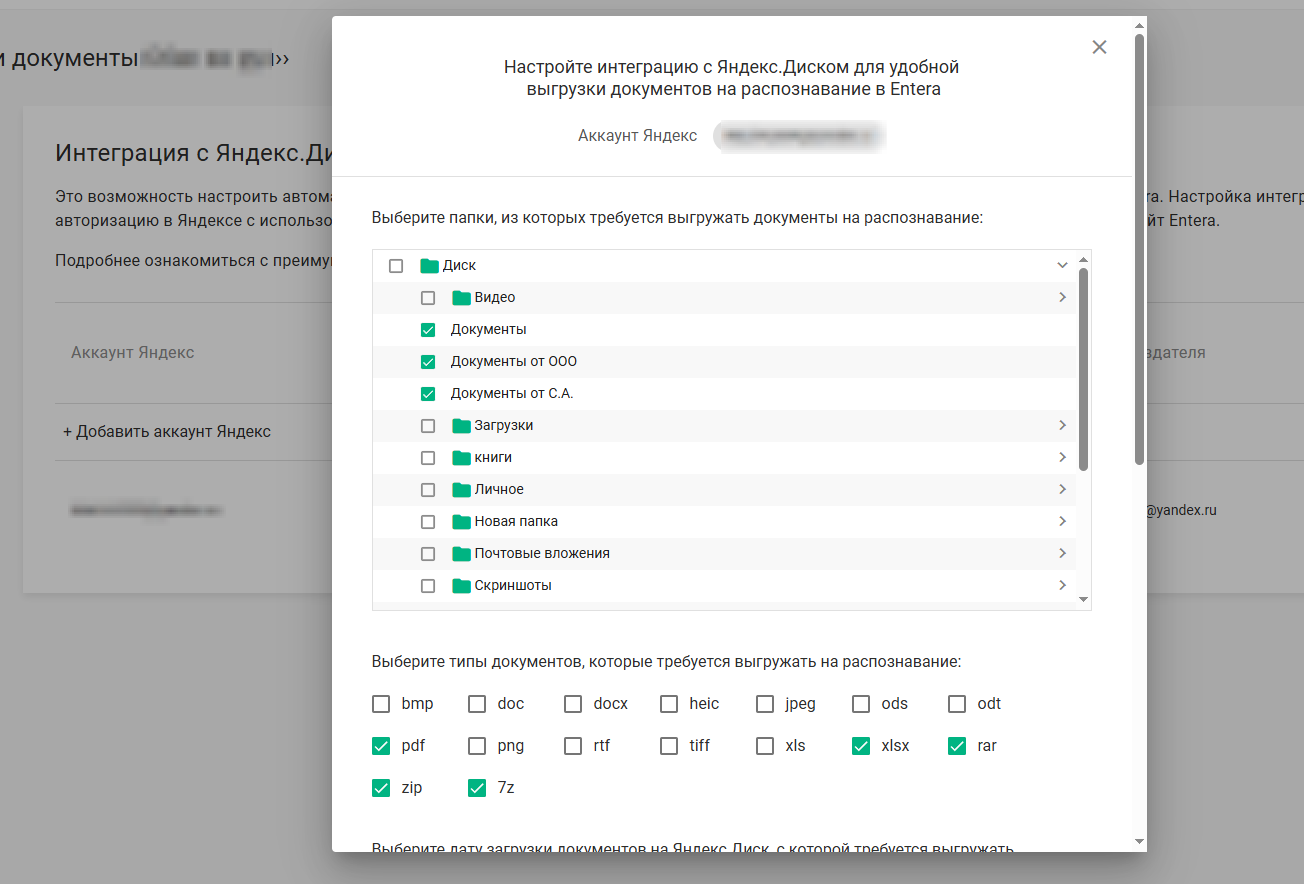Expand the Загрузки folder
Viewport: 1304px width, 884px height.
[1062, 426]
